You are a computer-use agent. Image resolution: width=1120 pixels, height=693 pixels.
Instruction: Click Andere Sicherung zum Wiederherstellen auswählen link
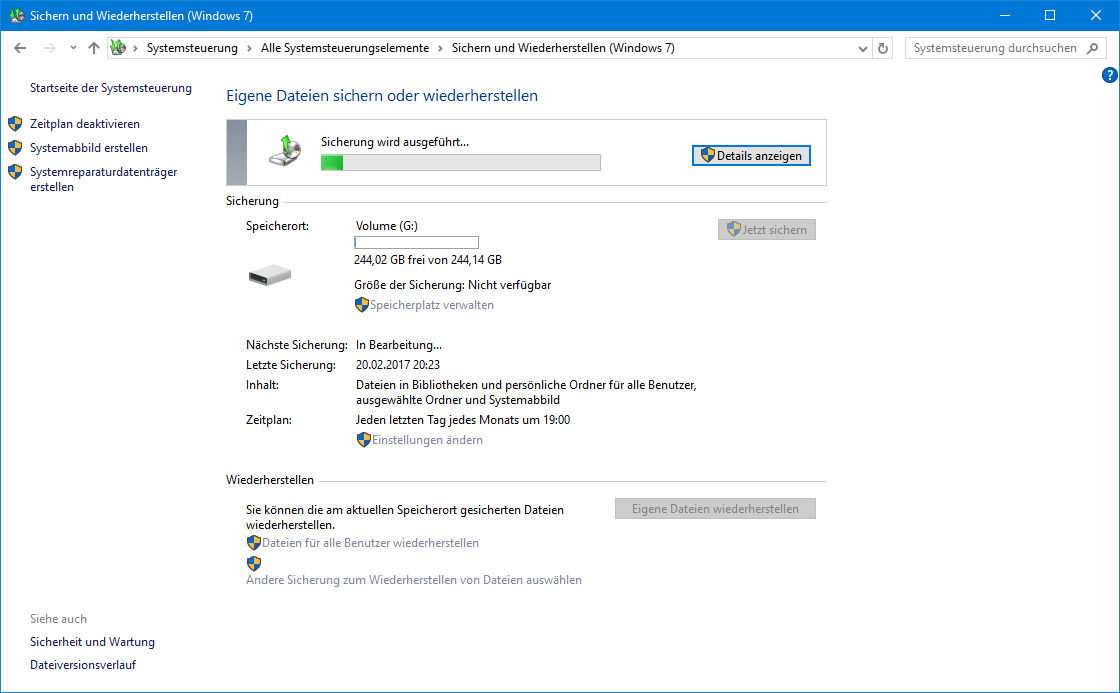(x=414, y=580)
